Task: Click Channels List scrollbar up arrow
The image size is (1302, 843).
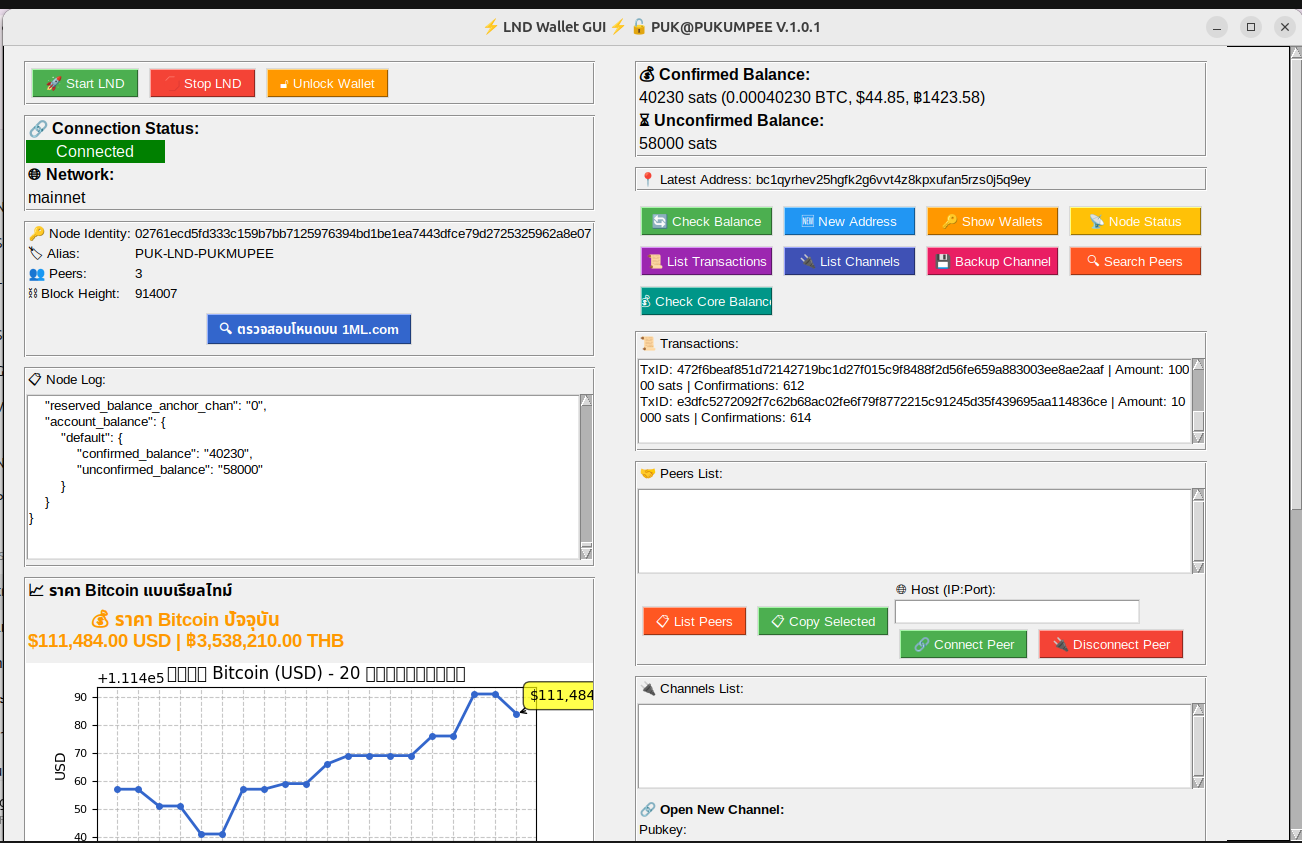Action: (1198, 710)
